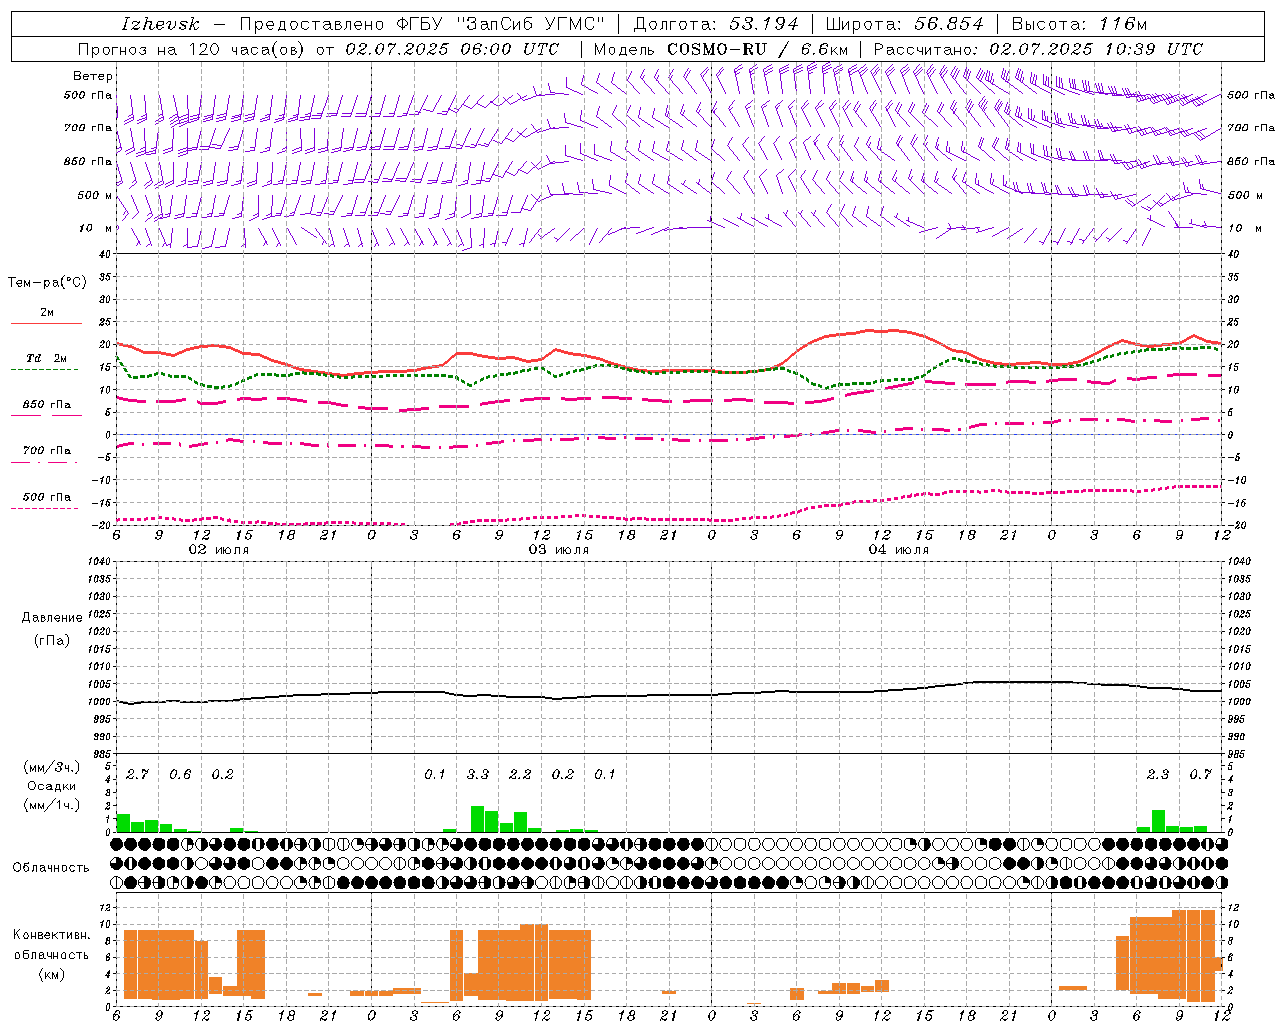Viewport: 1280px width, 1024px height.
Task: Click the 02 июля date label
Action: coord(219,550)
